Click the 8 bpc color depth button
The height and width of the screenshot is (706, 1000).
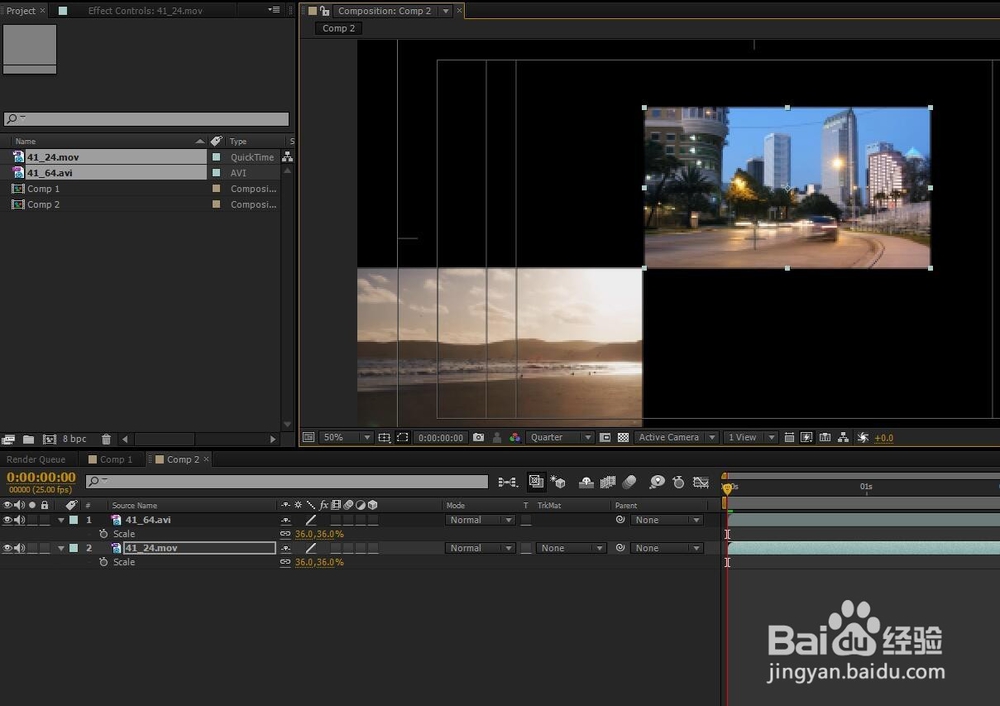75,439
